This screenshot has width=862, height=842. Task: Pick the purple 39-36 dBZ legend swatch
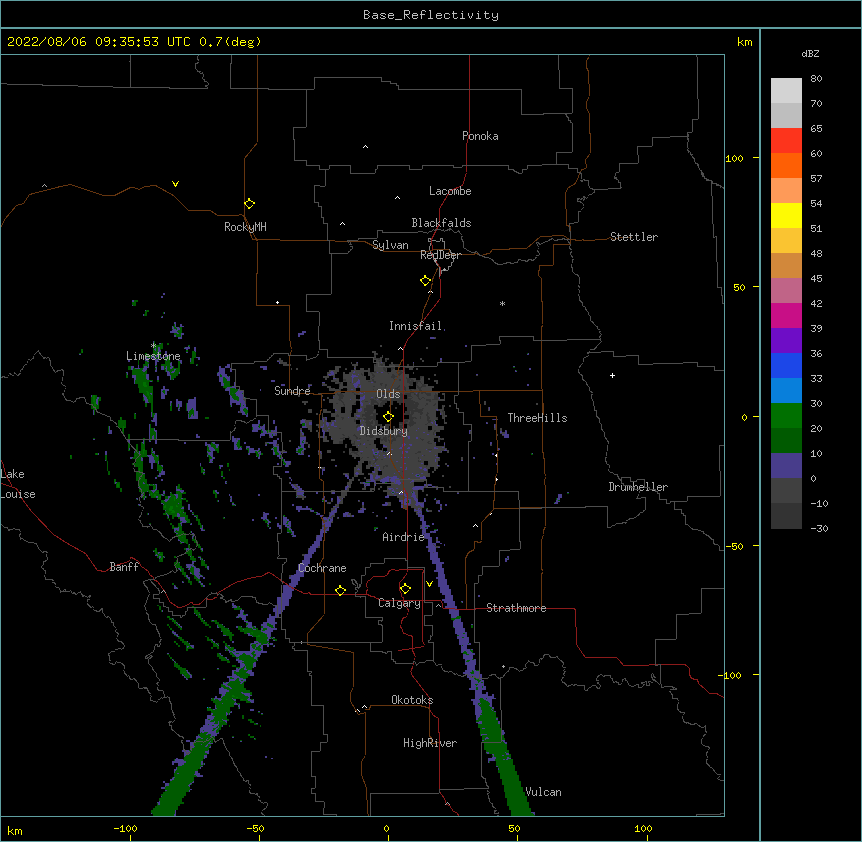click(x=786, y=341)
